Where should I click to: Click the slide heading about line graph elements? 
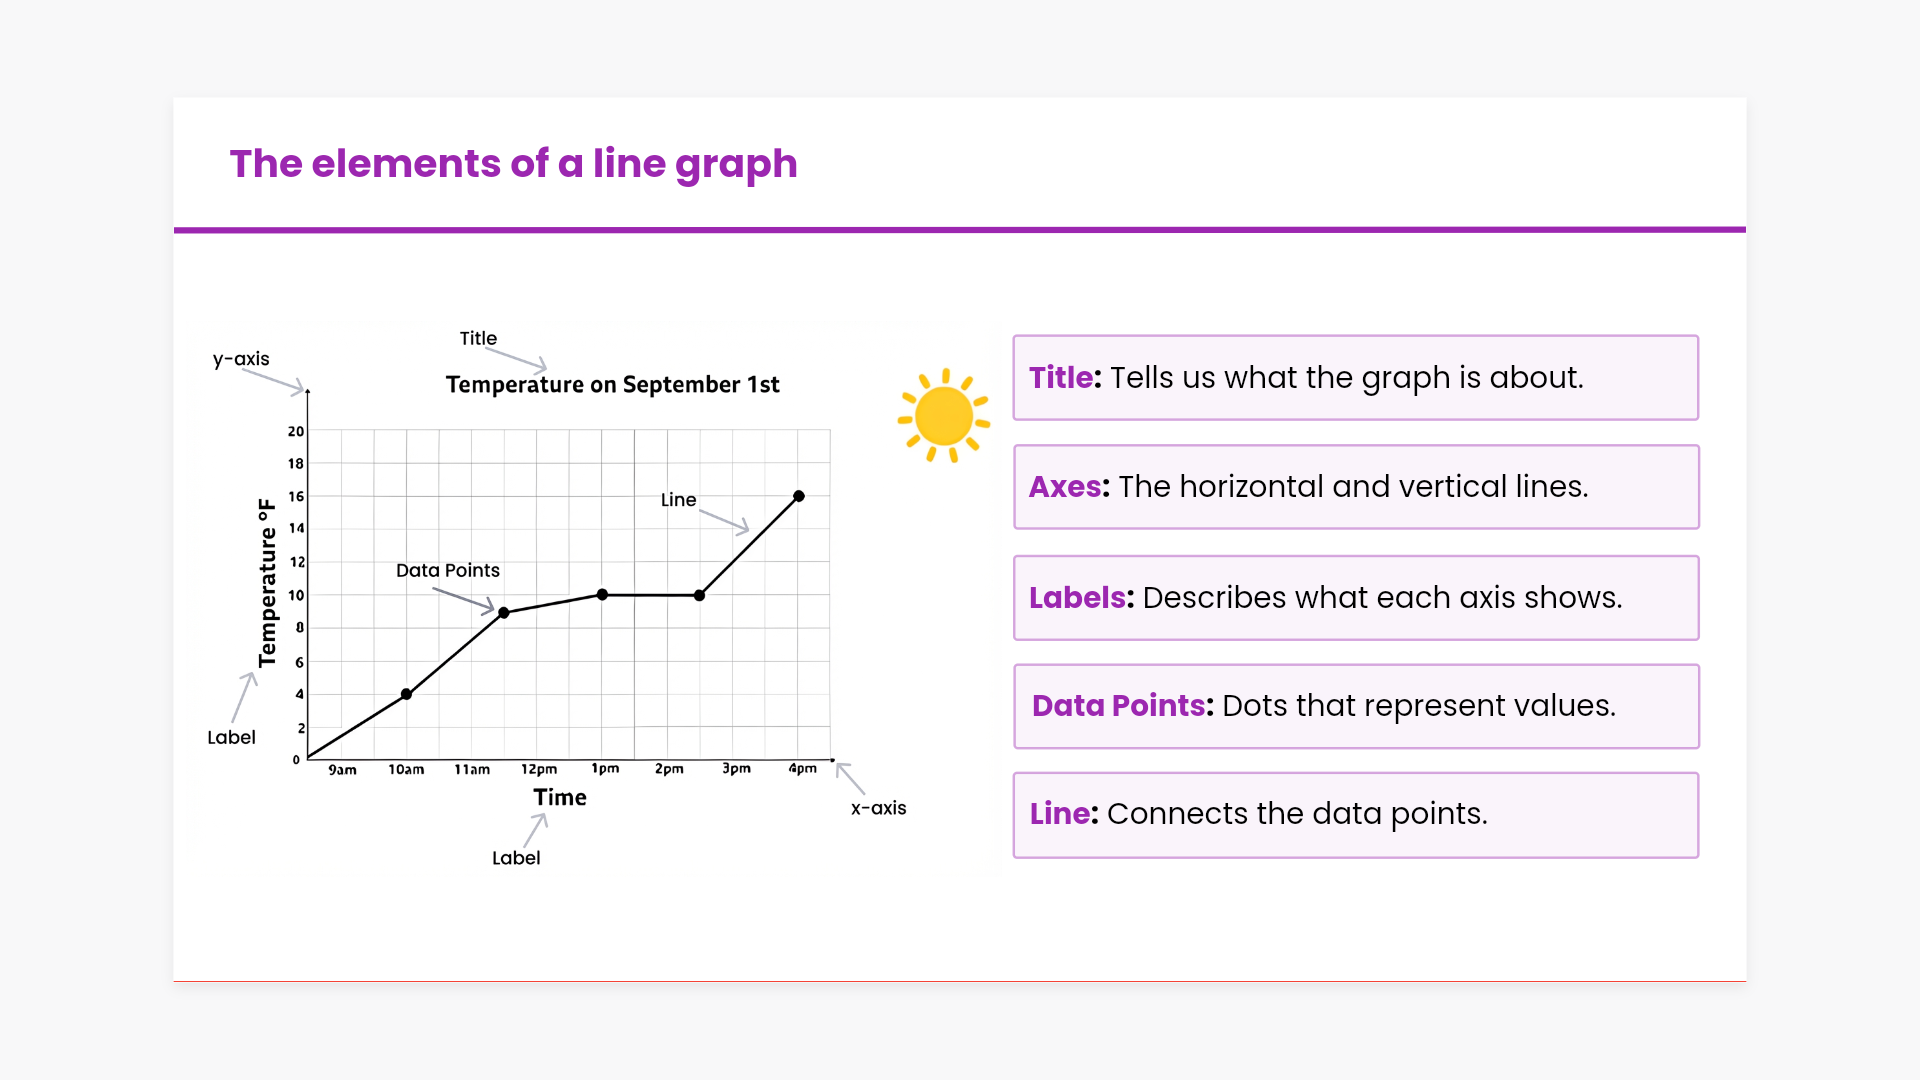pyautogui.click(x=513, y=164)
